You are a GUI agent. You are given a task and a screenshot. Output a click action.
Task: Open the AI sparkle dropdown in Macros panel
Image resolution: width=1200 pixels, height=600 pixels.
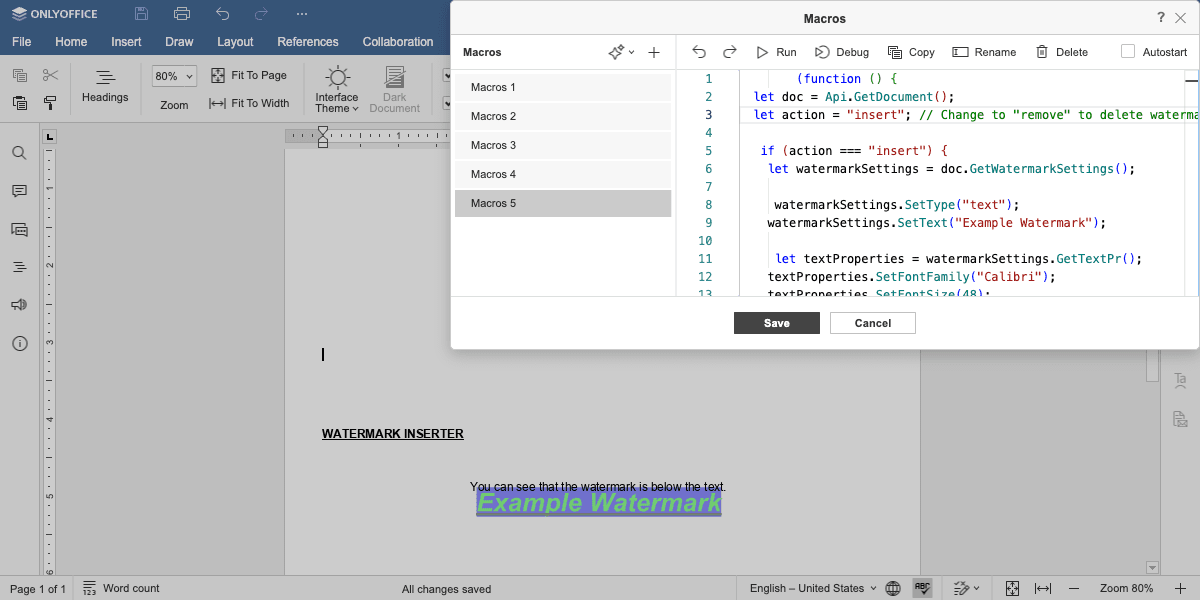[621, 52]
